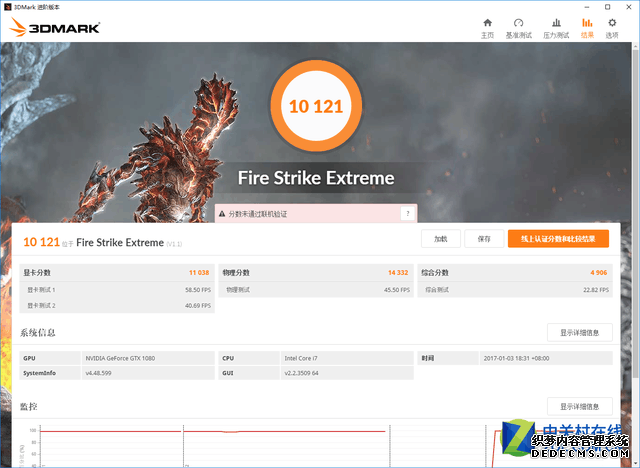The width and height of the screenshot is (640, 468).
Task: Click the 3DMark logo
Action: point(55,27)
